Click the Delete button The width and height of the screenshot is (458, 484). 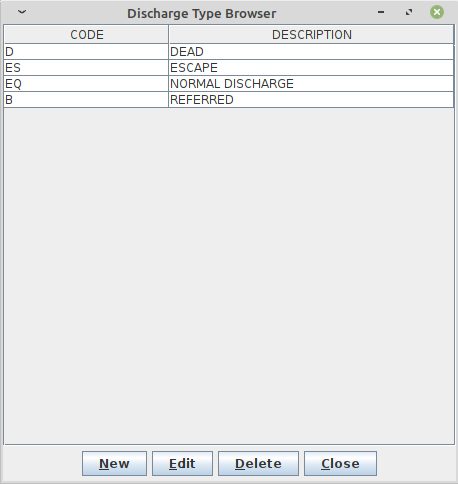coord(258,463)
